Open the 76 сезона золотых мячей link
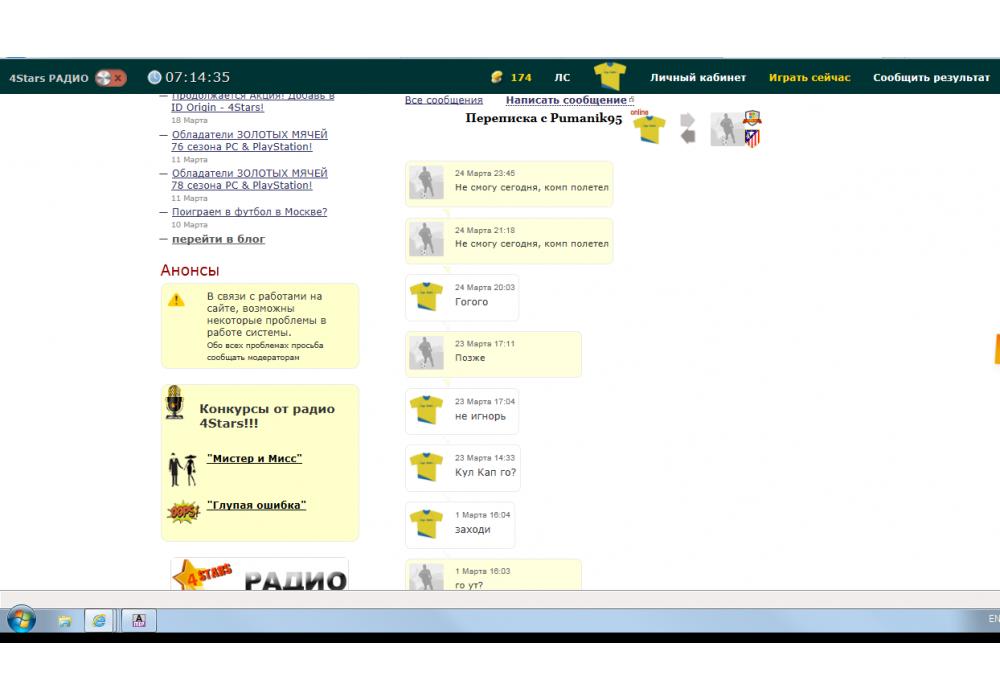 coord(249,140)
